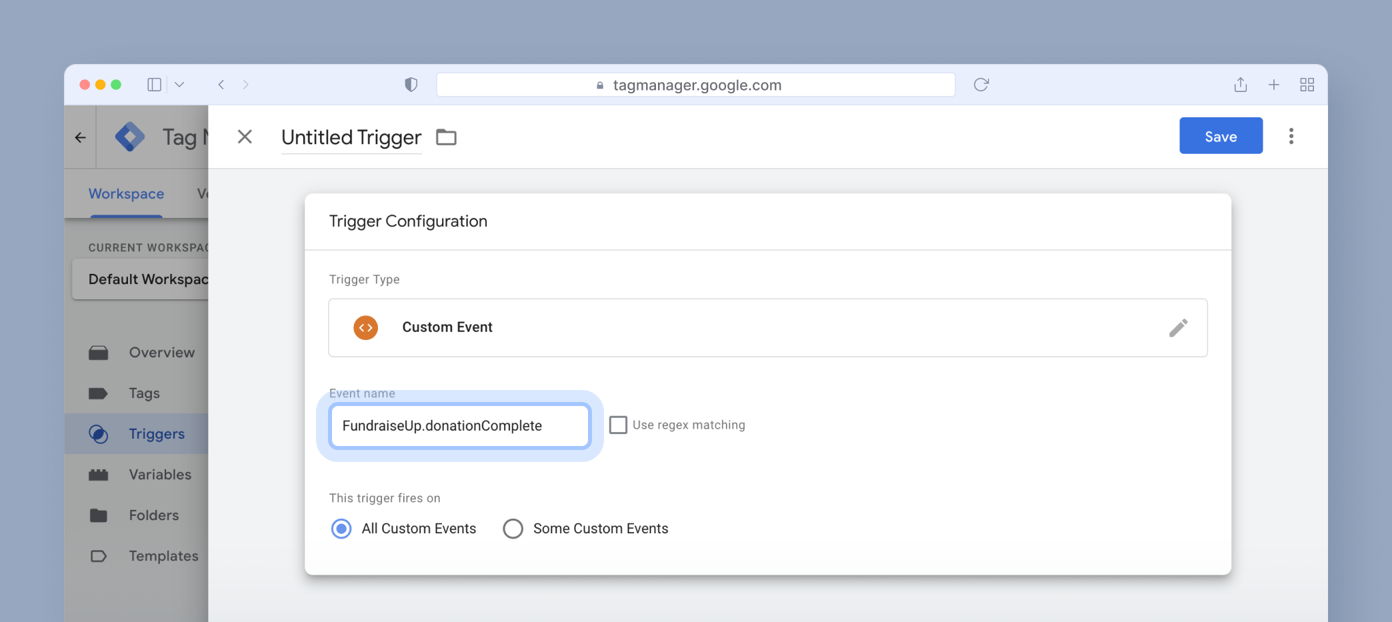Open the folder icon next to Untitled Trigger
The height and width of the screenshot is (622, 1392).
pos(445,137)
